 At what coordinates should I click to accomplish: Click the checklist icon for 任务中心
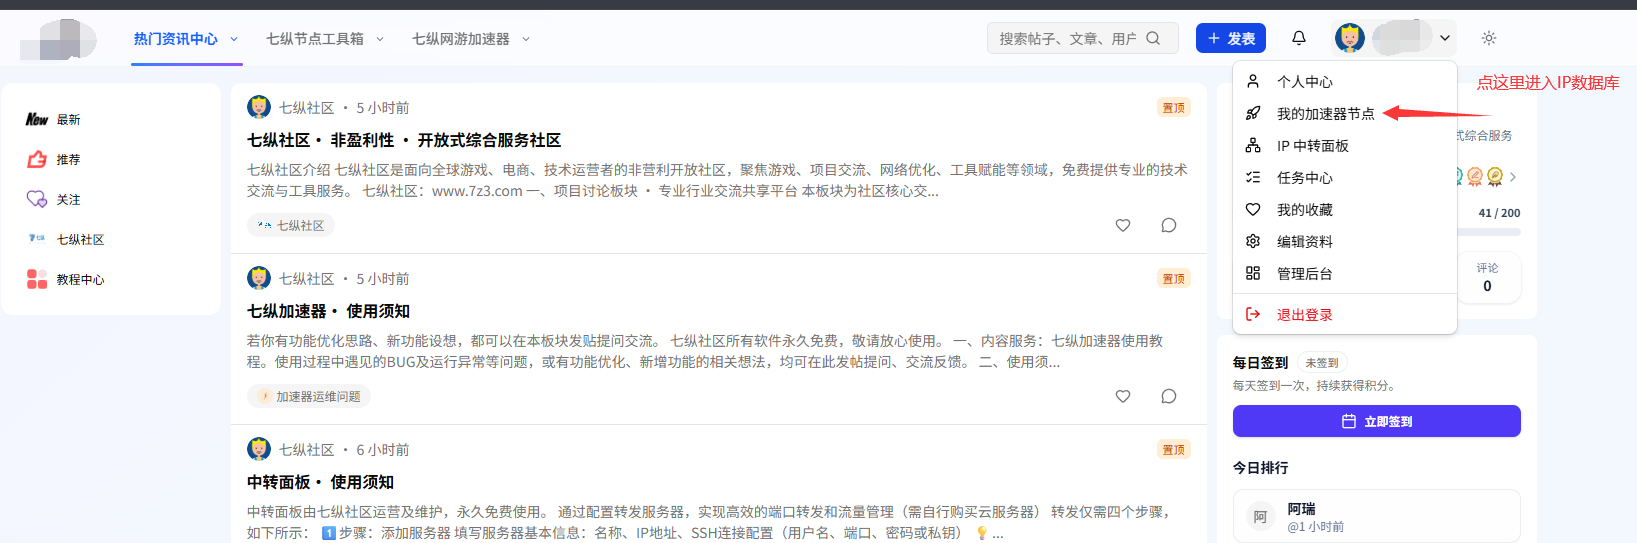coord(1253,177)
